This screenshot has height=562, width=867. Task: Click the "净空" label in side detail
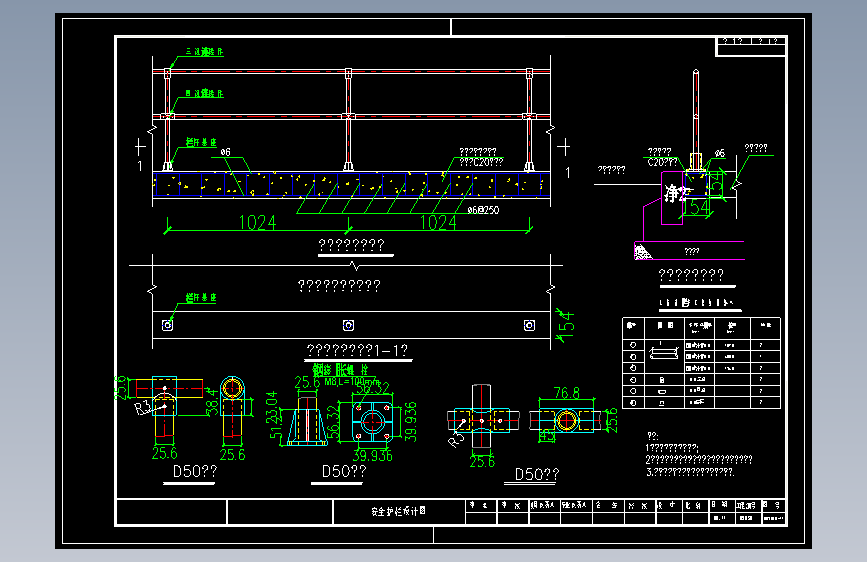pyautogui.click(x=677, y=194)
